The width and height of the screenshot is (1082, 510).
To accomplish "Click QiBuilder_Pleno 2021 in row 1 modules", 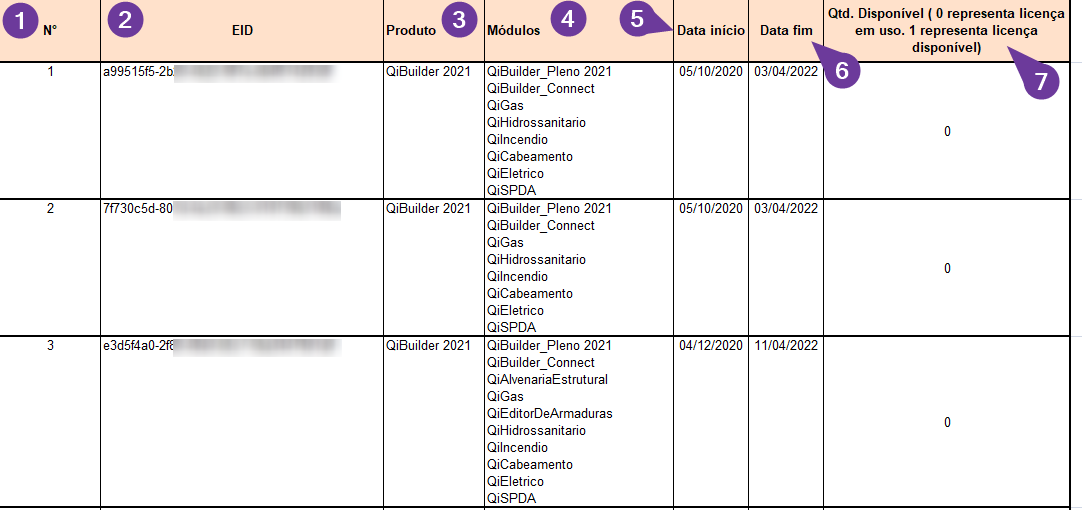I will pyautogui.click(x=549, y=71).
